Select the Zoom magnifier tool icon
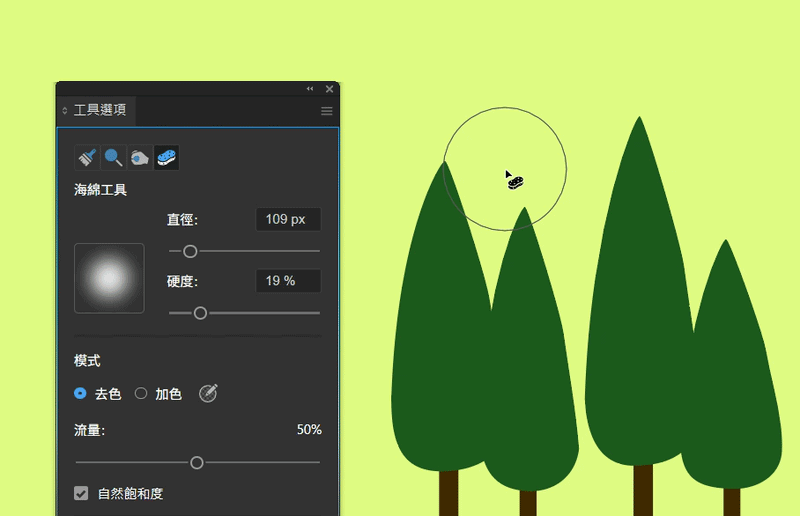This screenshot has width=800, height=516. pos(113,157)
